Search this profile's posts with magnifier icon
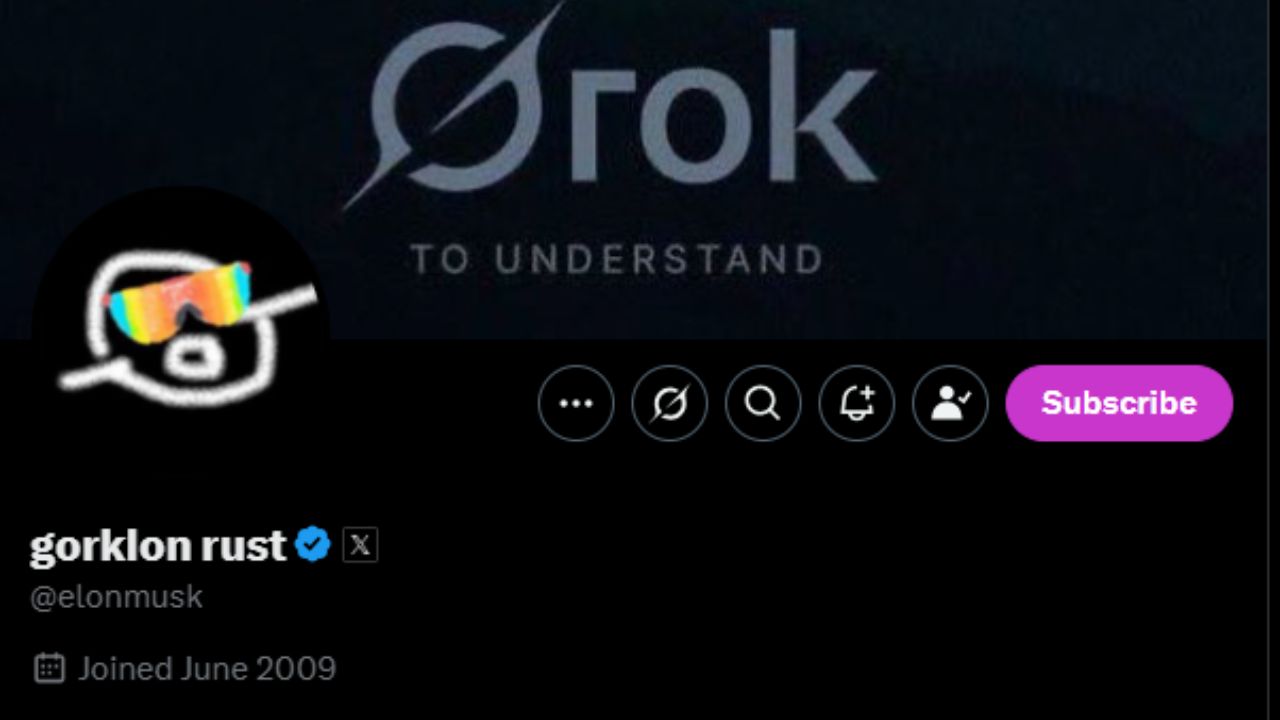 point(763,403)
